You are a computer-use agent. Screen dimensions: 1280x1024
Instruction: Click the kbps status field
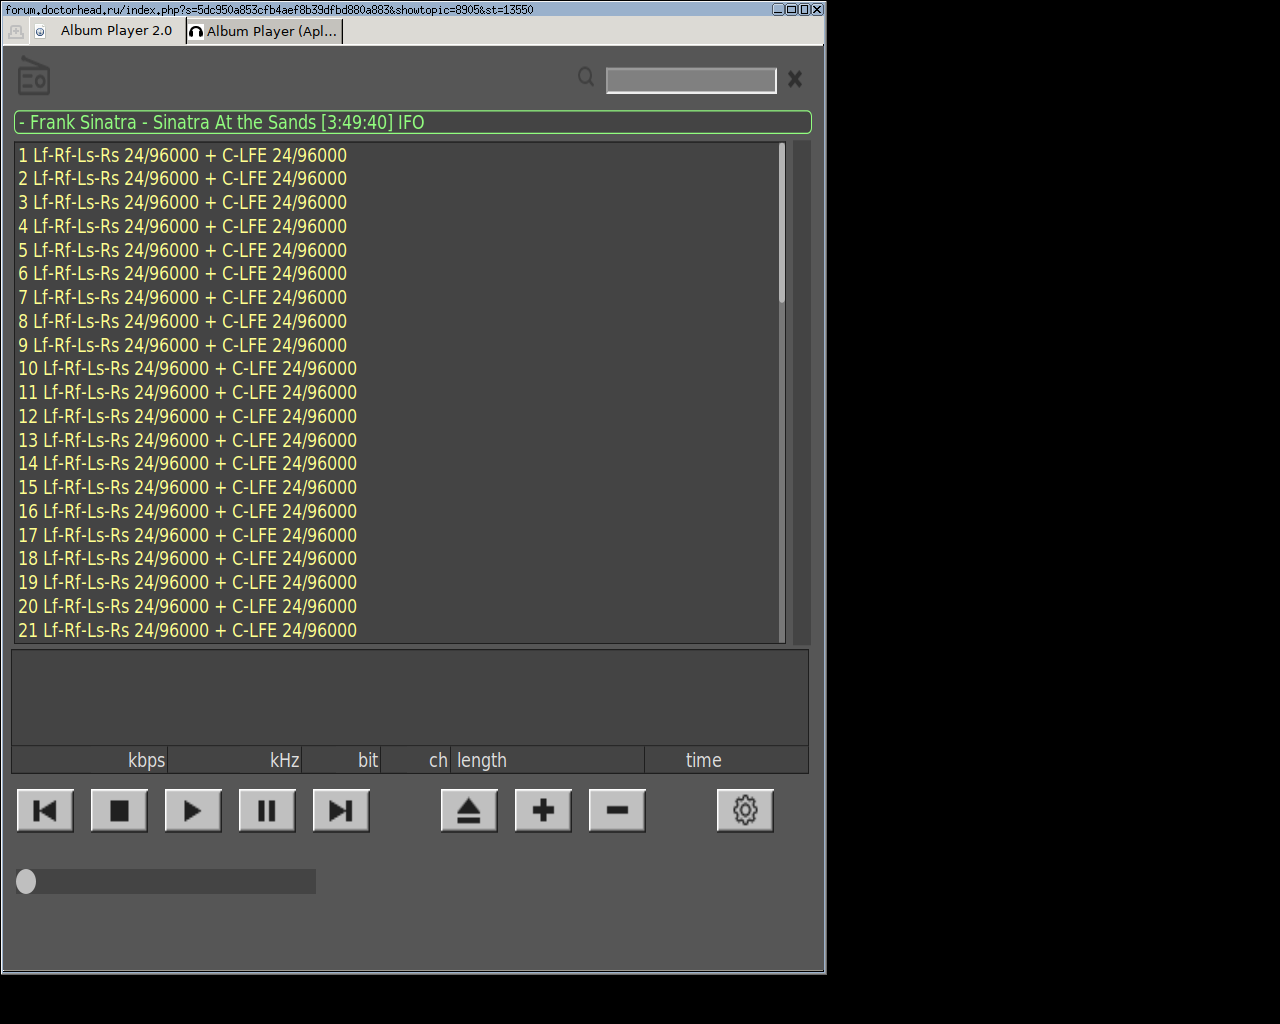tap(90, 760)
